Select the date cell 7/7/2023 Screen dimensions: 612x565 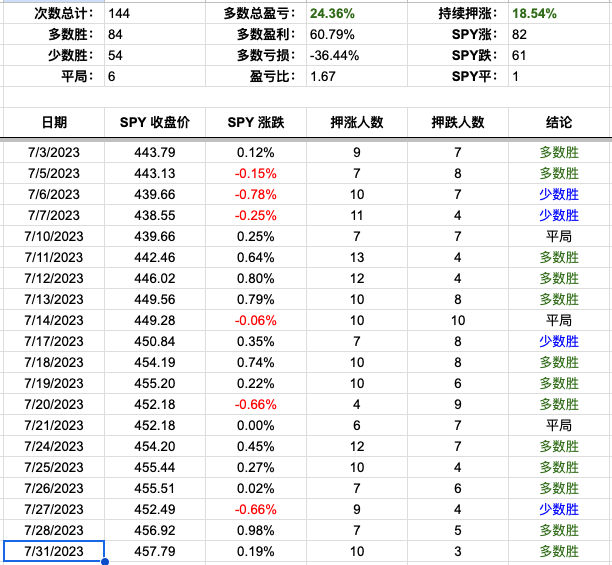coord(54,215)
